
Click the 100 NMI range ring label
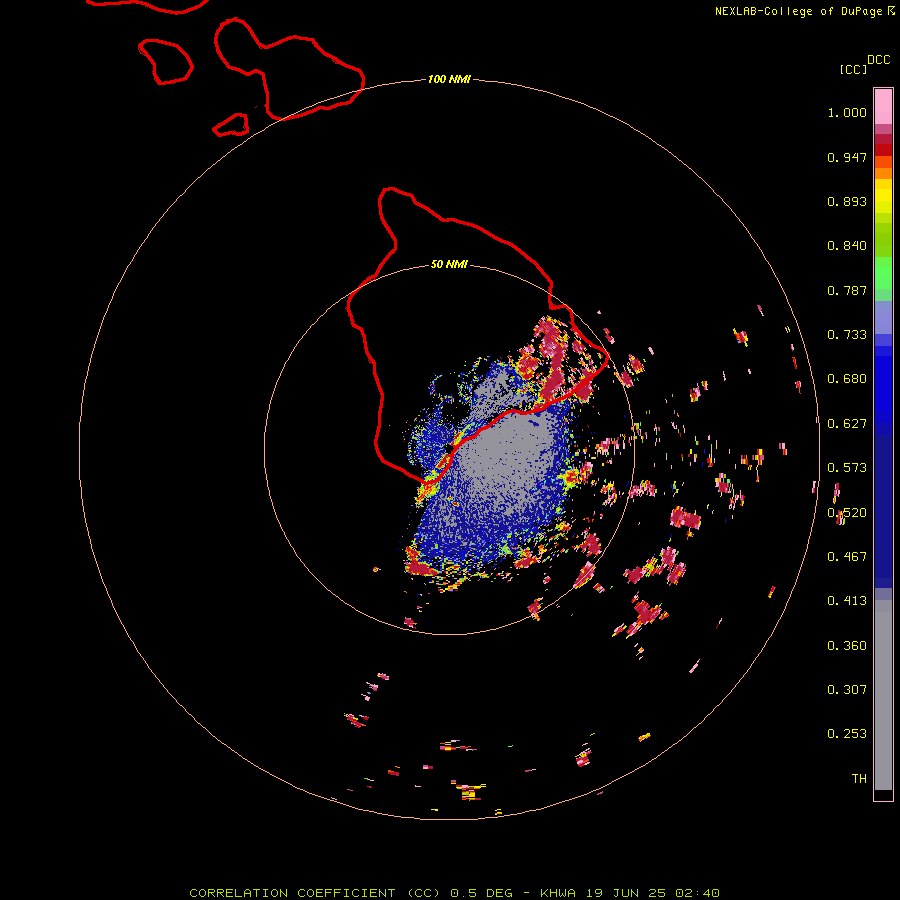[x=449, y=79]
